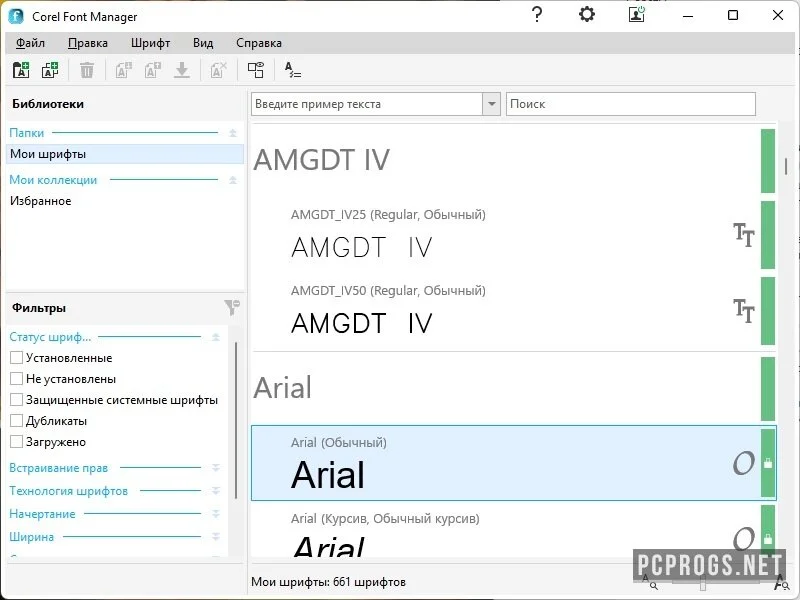This screenshot has width=800, height=600.
Task: Click the add folder toolbar icon
Action: [x=21, y=70]
